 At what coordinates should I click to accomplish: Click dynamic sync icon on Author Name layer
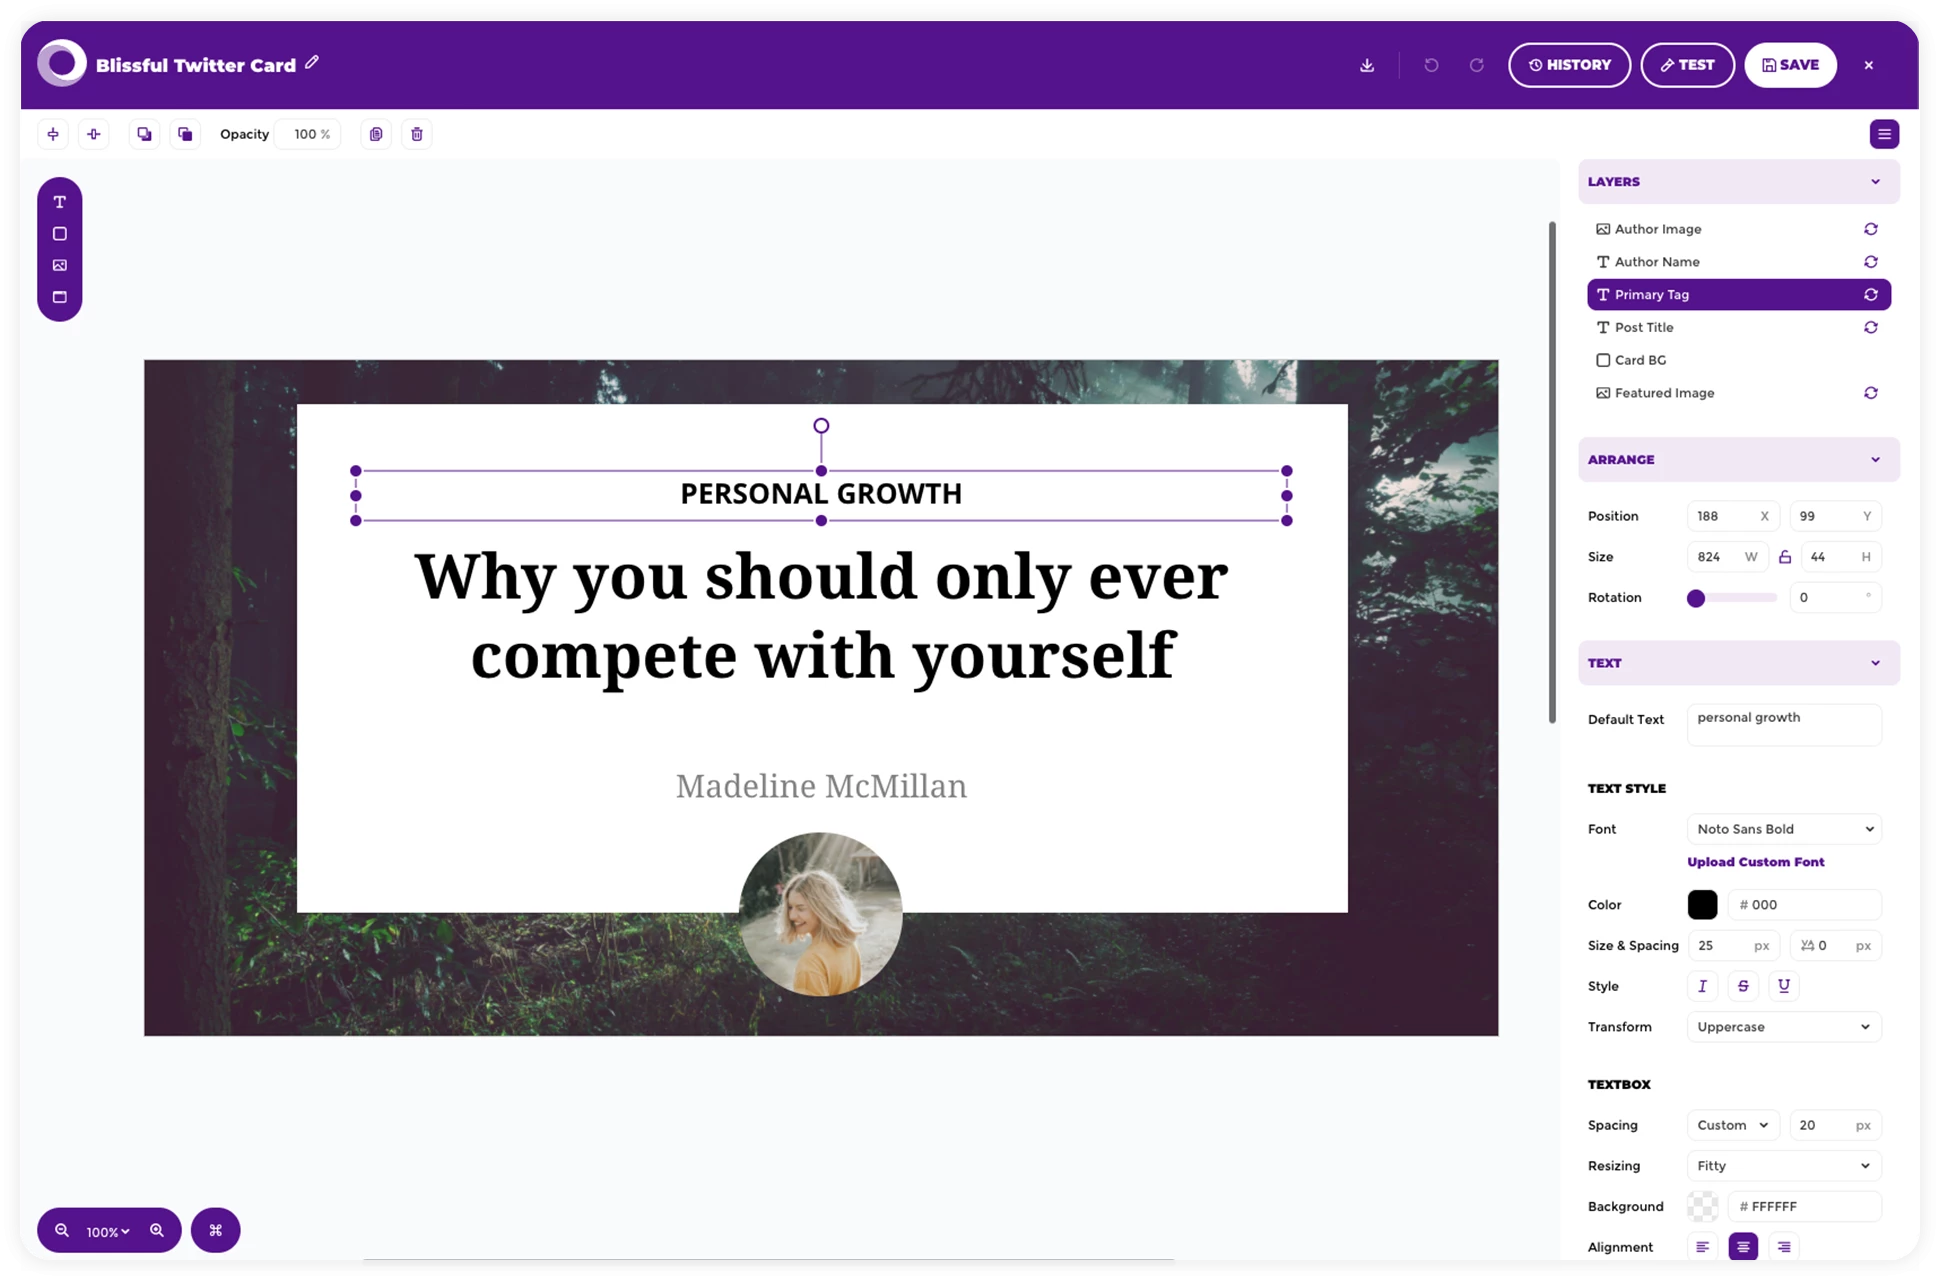pyautogui.click(x=1870, y=262)
